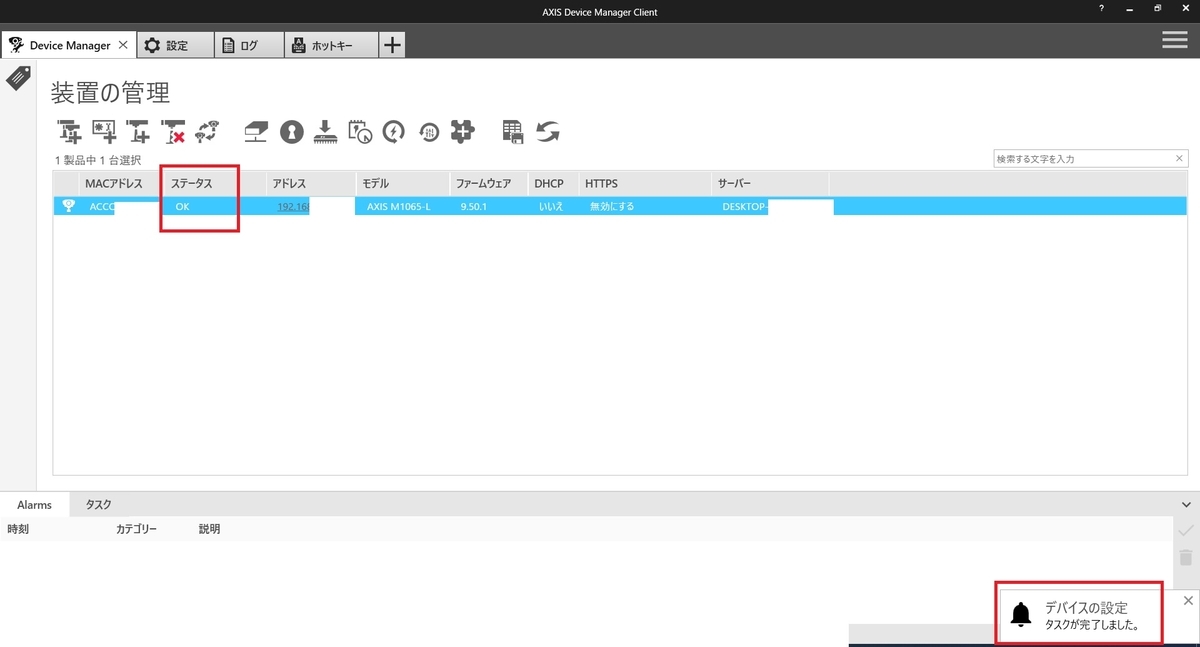Click the 説明 alarm column header
Screen dimensions: 1200x647
coord(209,529)
